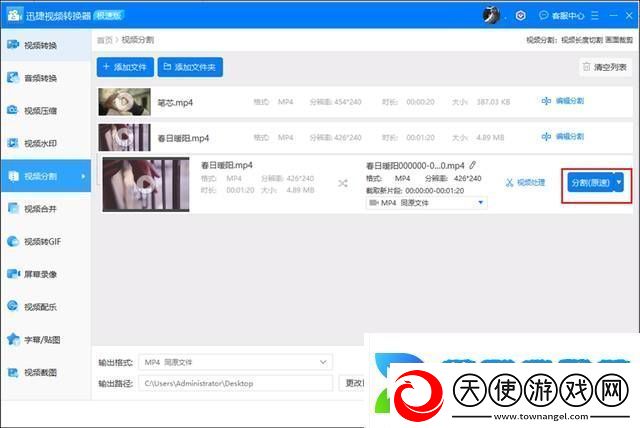Click output name 春日暖阳000000-0...0.mp4
This screenshot has height=428, width=640.
(415, 166)
